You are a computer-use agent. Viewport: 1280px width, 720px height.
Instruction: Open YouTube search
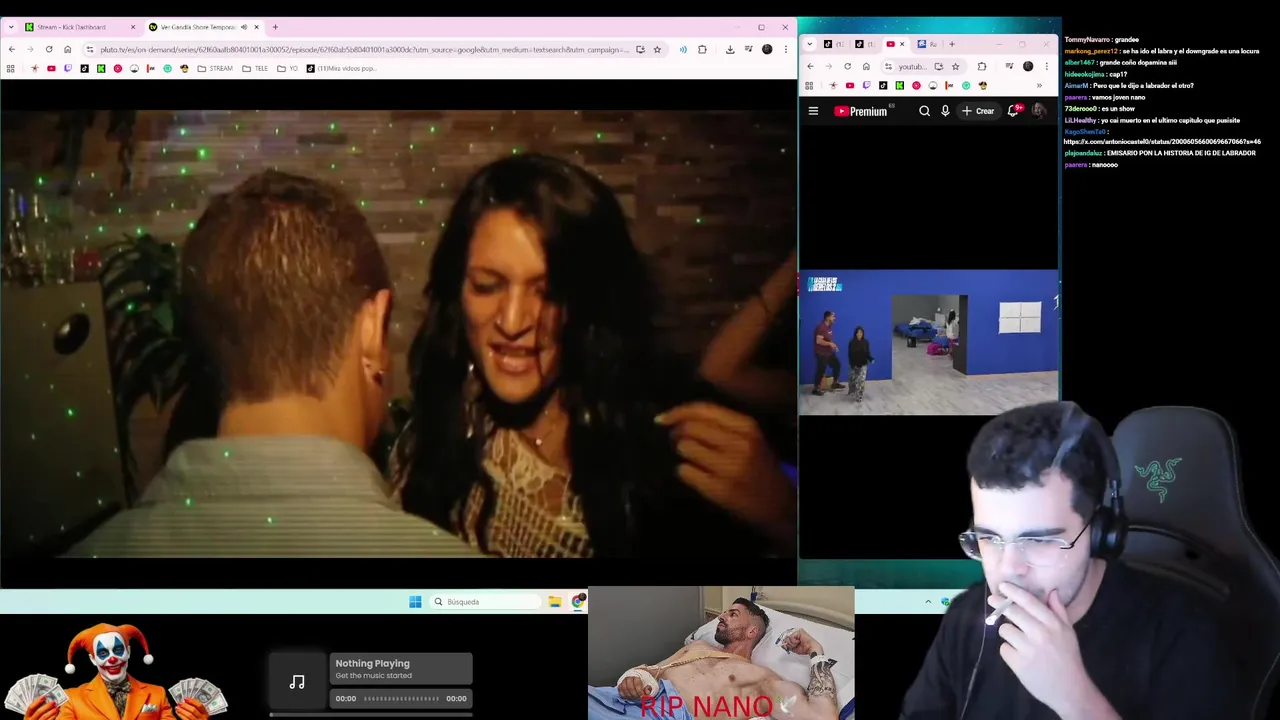click(924, 111)
